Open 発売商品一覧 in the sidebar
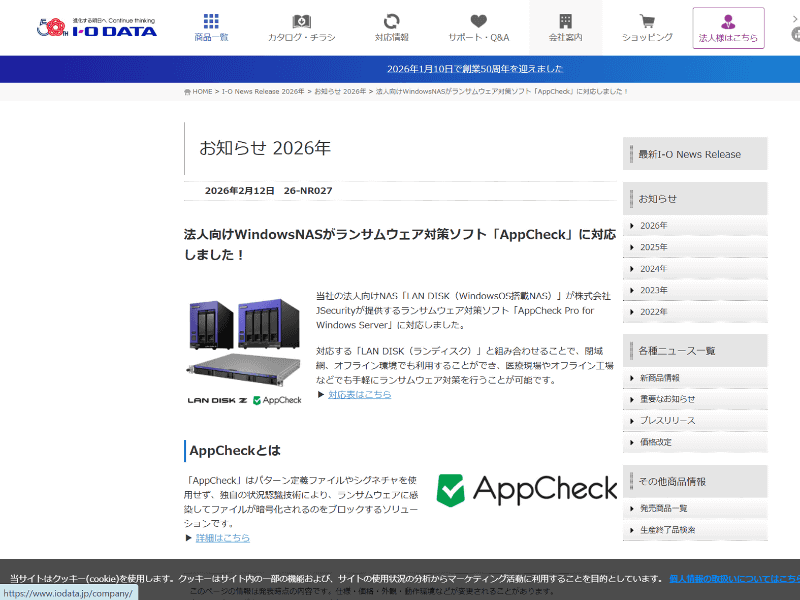The height and width of the screenshot is (600, 800). tap(695, 508)
